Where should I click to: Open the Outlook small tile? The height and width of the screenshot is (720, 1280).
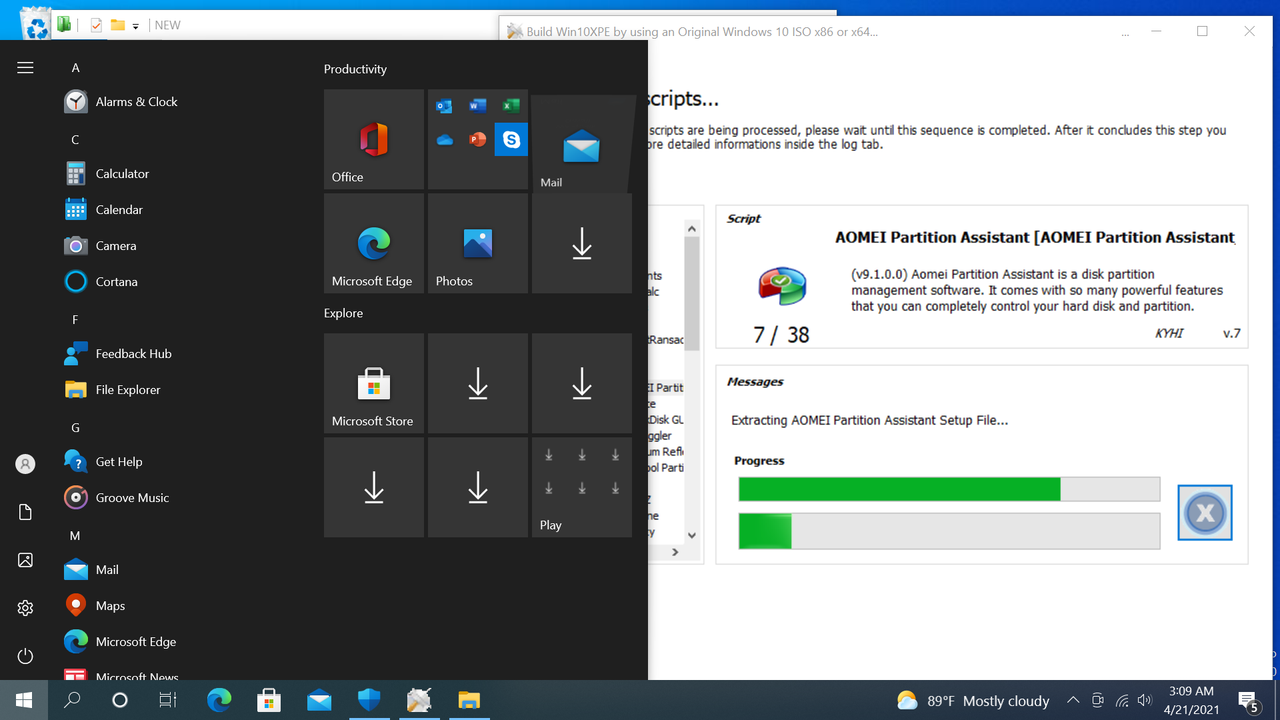pyautogui.click(x=444, y=106)
